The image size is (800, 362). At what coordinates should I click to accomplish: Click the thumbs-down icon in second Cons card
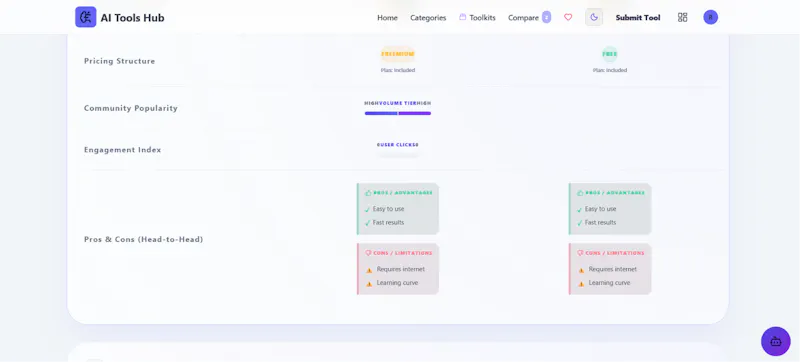[580, 253]
